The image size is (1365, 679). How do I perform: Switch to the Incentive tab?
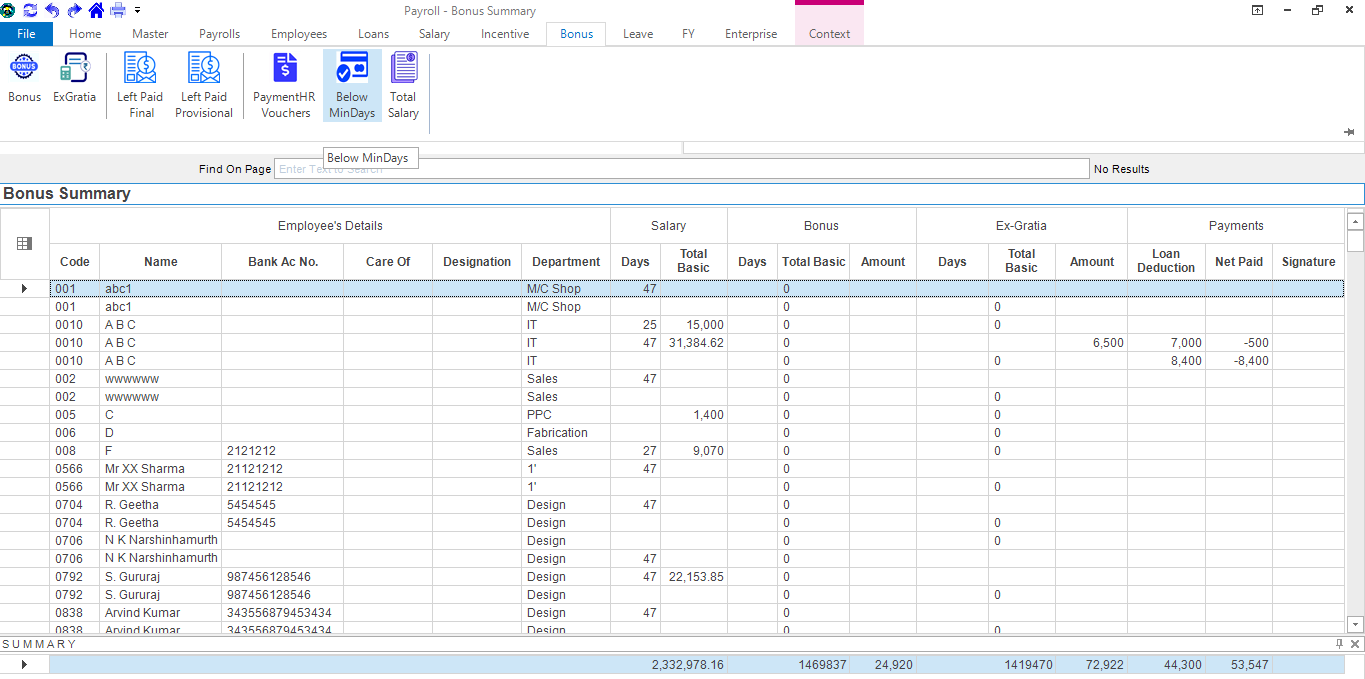(x=505, y=34)
